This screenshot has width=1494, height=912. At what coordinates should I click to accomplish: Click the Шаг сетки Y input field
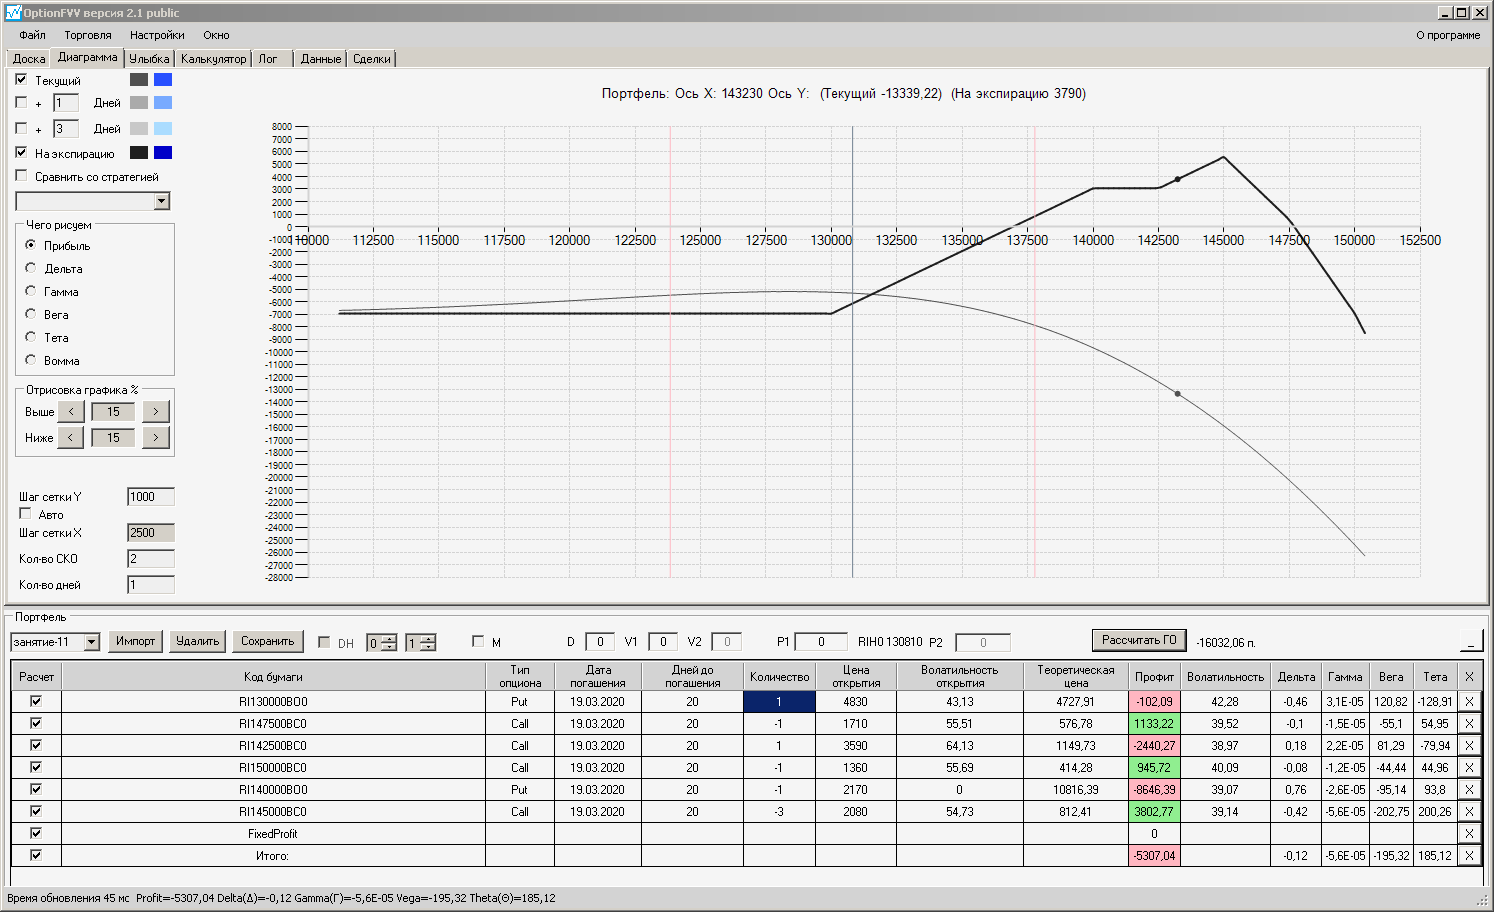[x=151, y=497]
